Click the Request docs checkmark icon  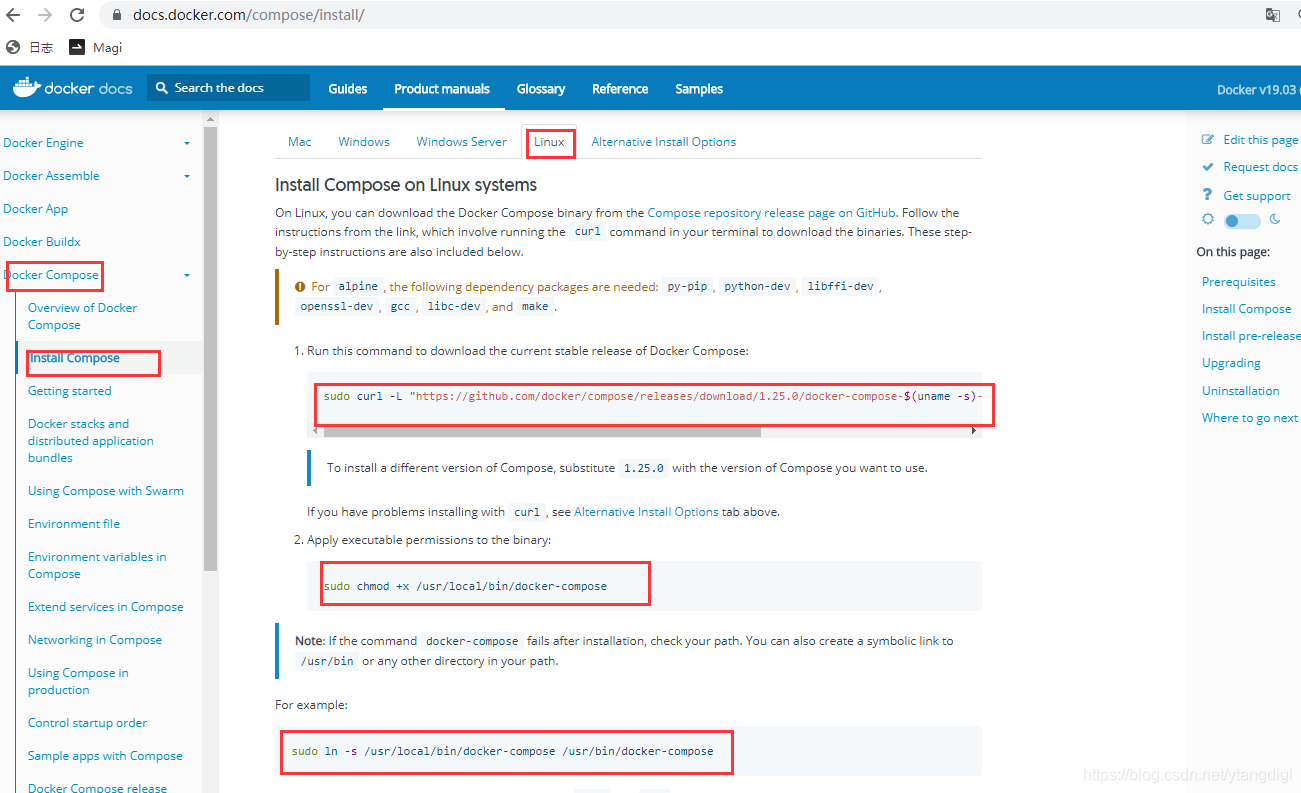coord(1208,167)
